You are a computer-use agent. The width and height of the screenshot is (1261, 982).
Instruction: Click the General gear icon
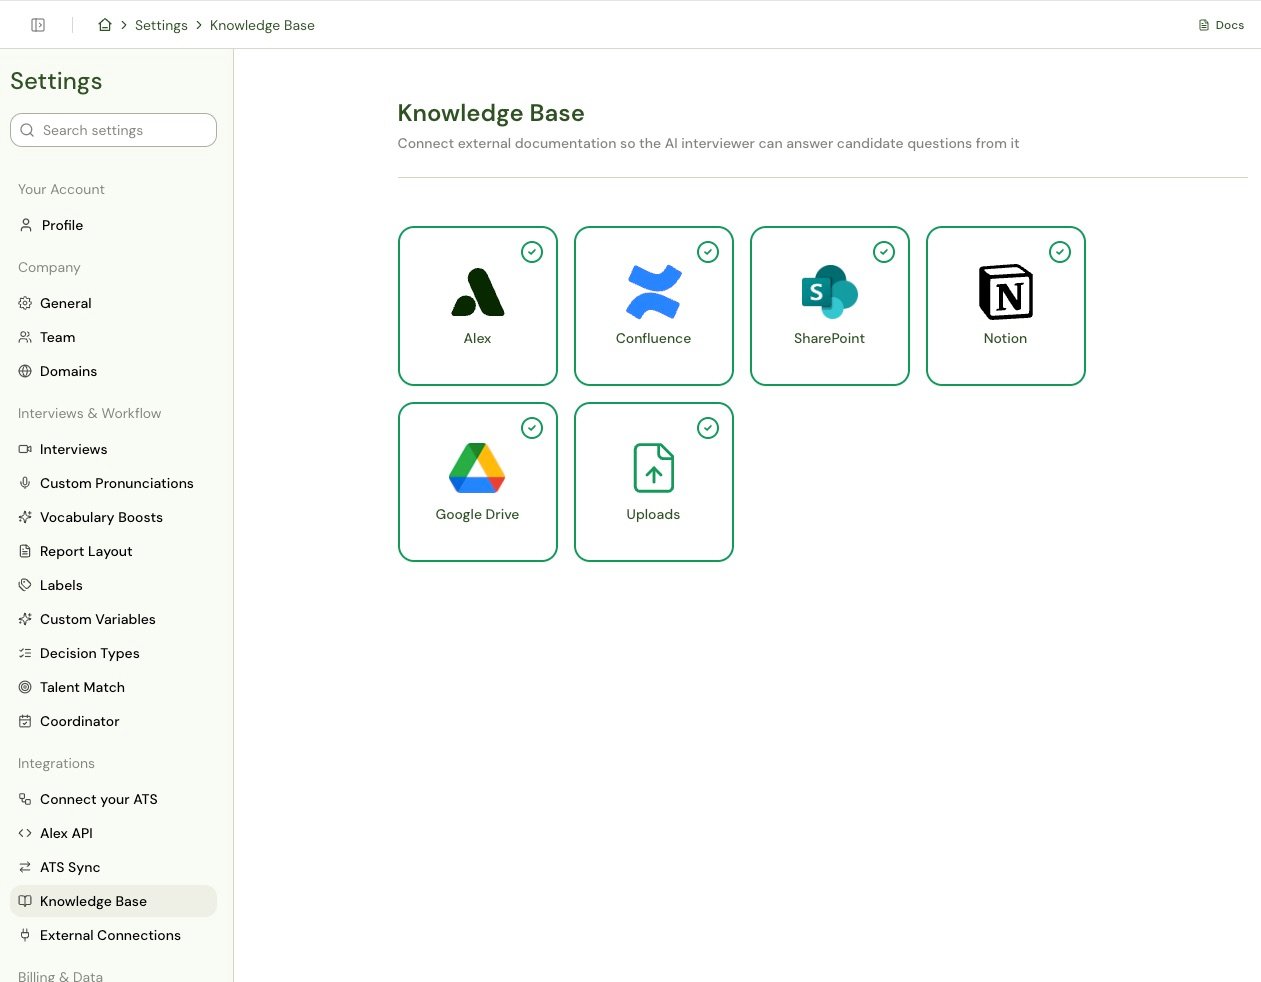coord(25,303)
